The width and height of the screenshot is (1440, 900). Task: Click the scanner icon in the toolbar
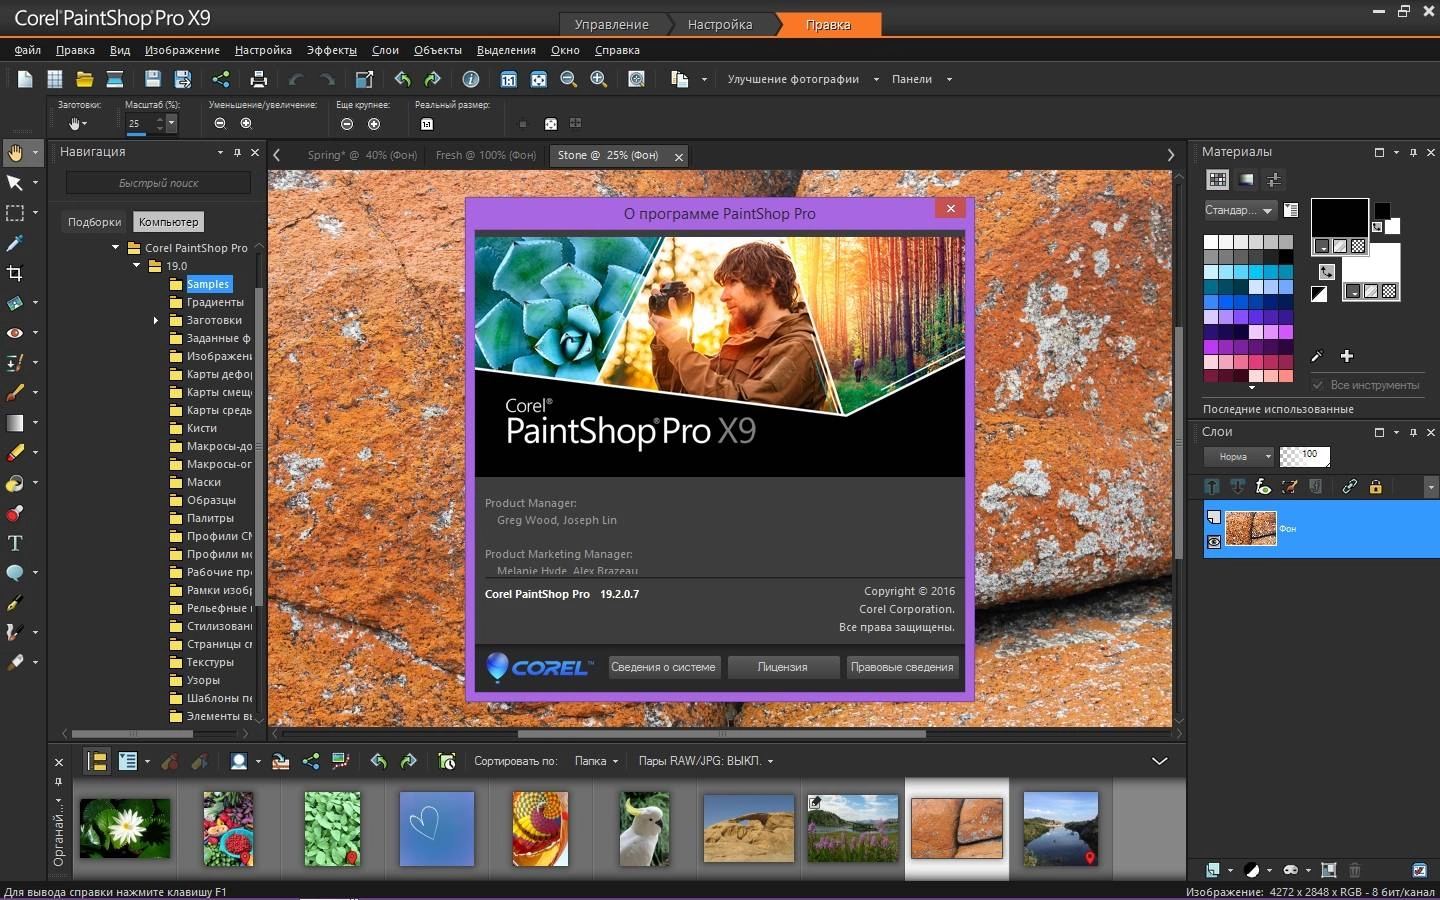pyautogui.click(x=115, y=79)
